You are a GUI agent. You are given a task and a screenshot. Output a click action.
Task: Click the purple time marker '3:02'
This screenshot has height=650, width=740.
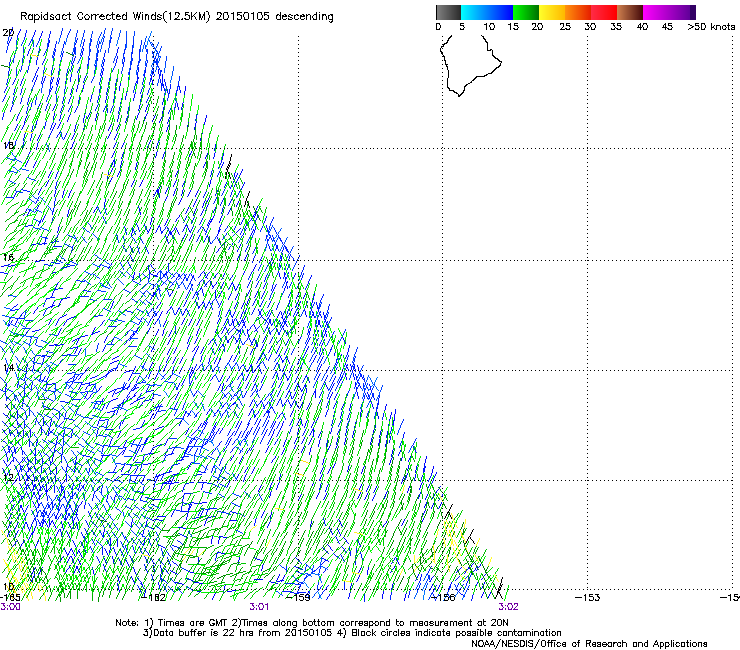pyautogui.click(x=508, y=607)
